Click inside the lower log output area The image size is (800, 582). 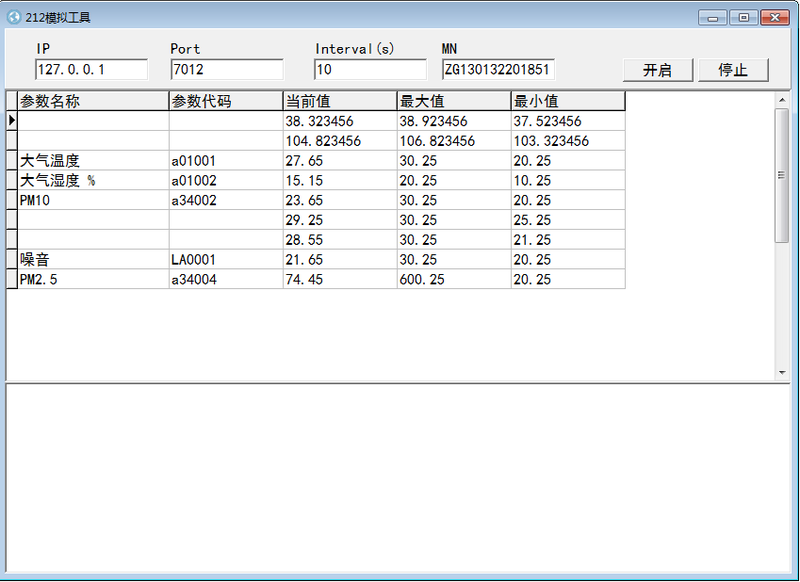coord(398,478)
